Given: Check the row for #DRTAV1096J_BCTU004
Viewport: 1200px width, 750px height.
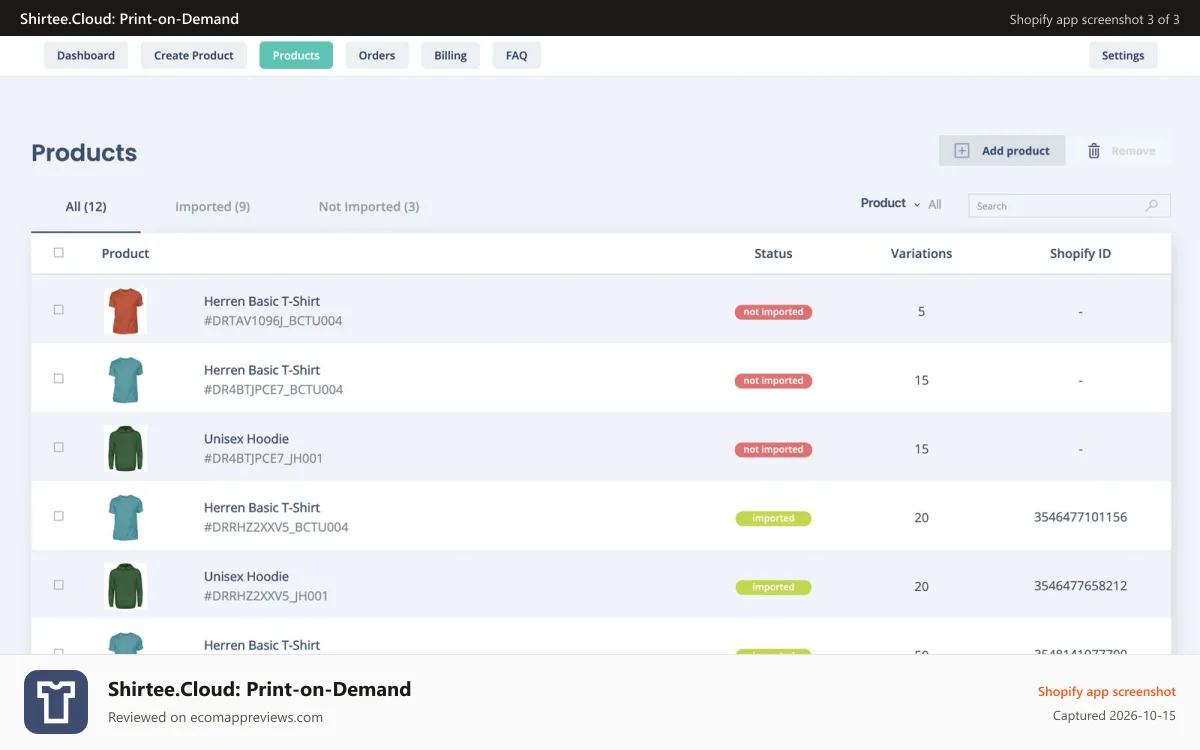Looking at the screenshot, I should pos(58,310).
